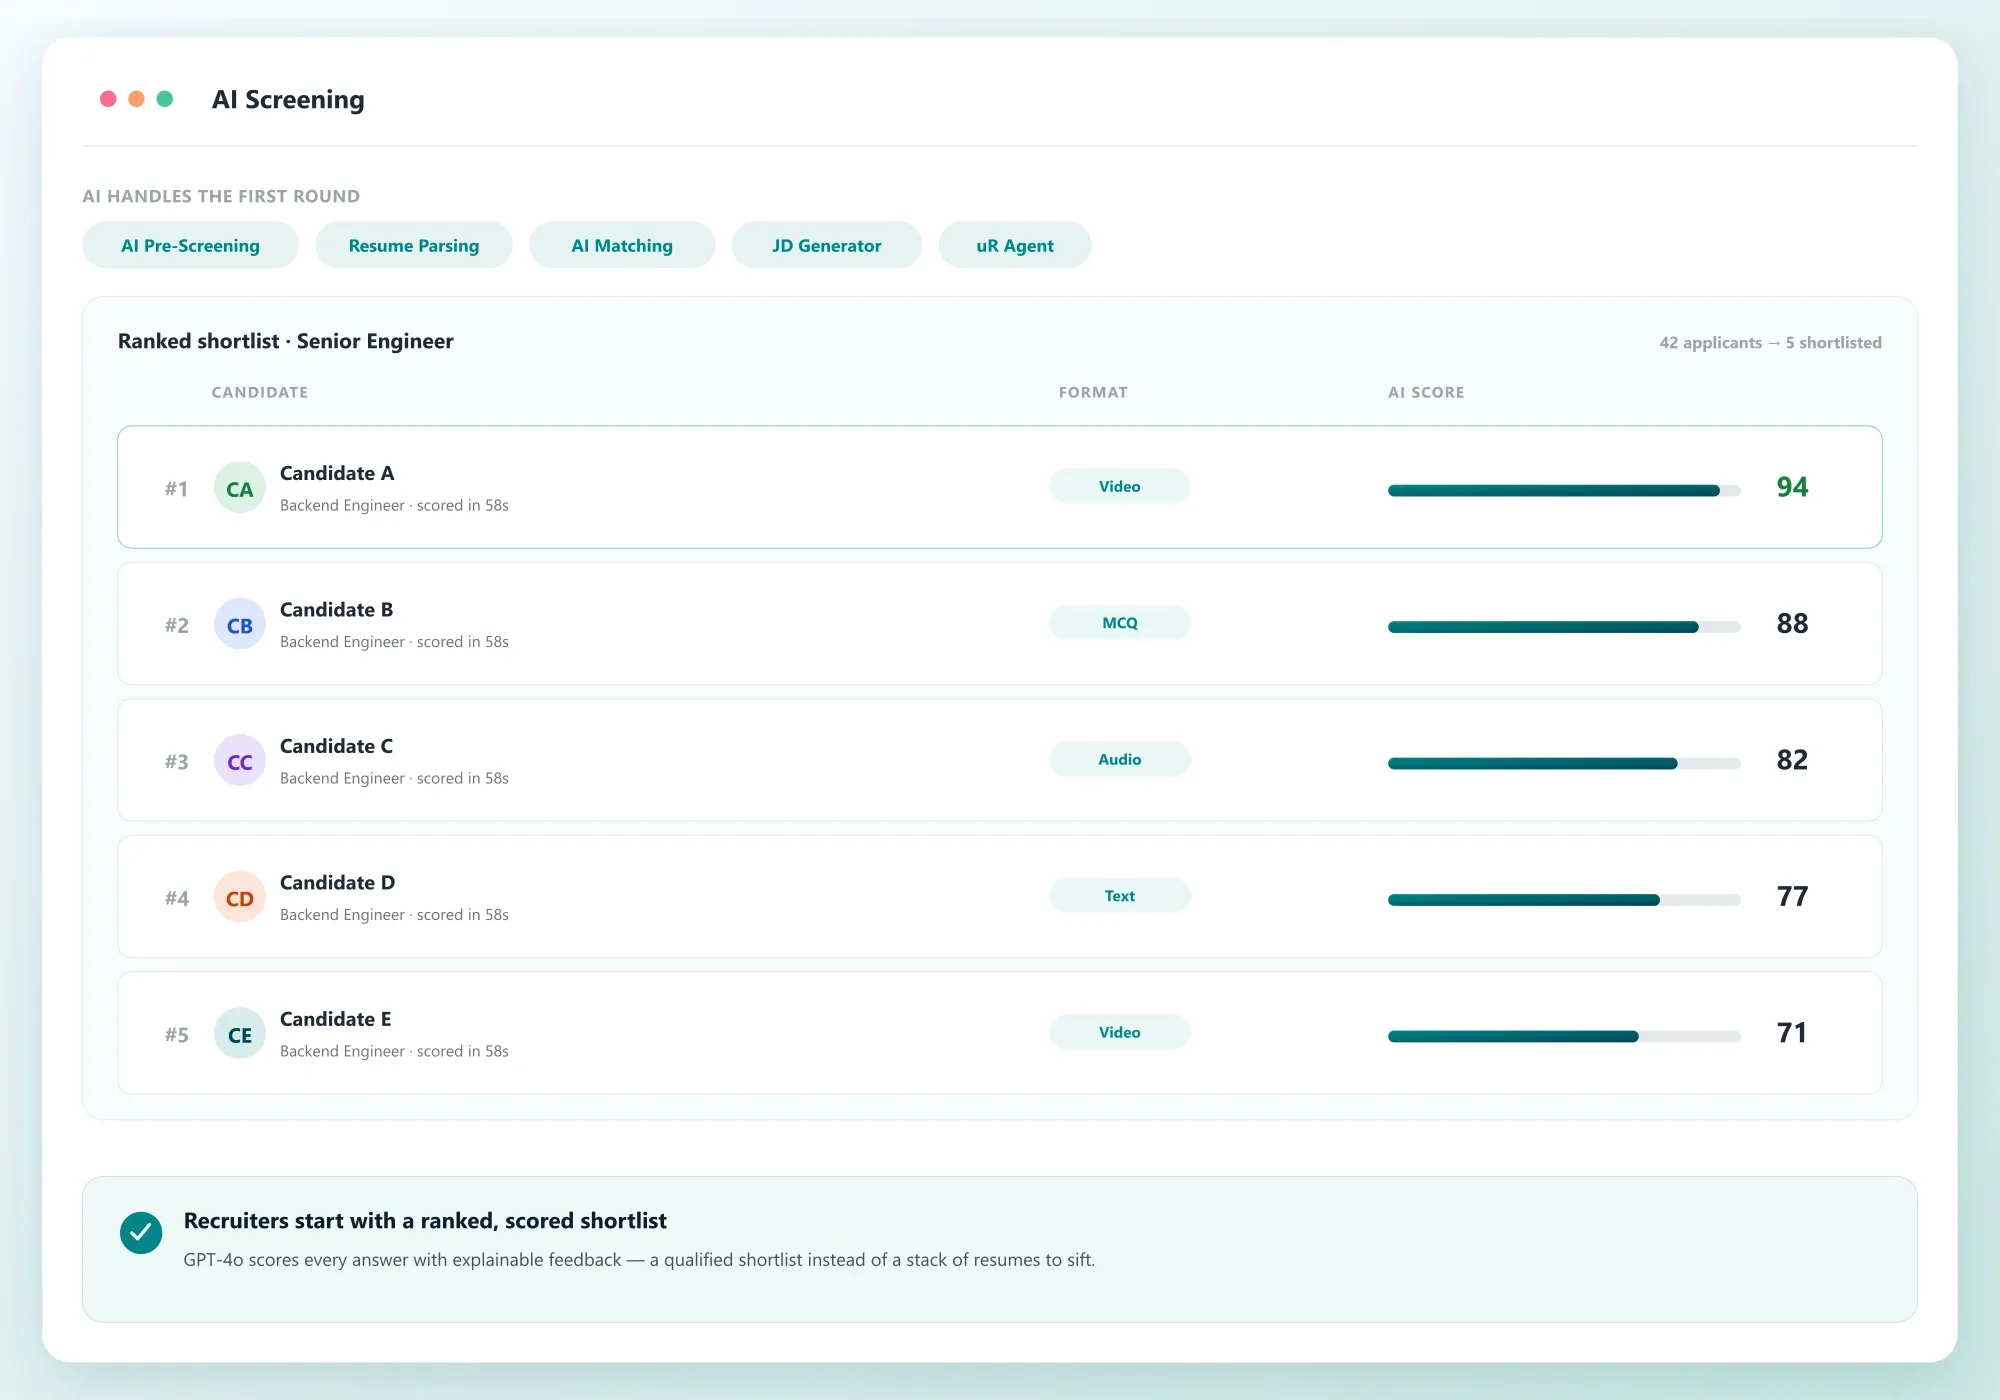Click the Candidate A name
The image size is (2000, 1400).
coord(337,473)
